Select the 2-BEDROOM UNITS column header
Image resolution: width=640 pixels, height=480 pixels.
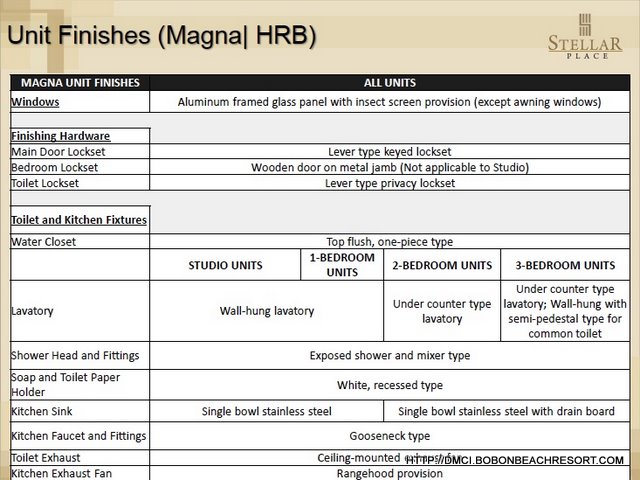[442, 265]
